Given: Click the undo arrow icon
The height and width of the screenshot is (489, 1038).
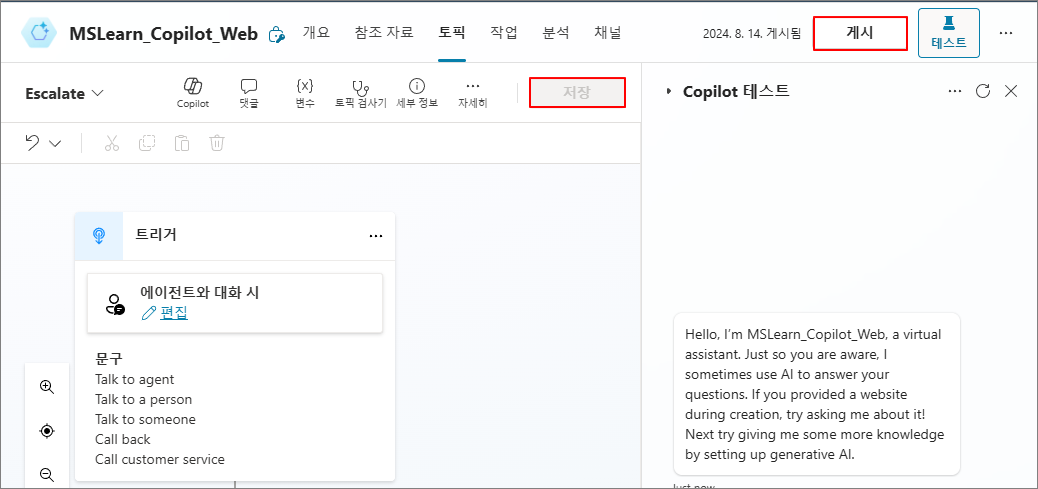Looking at the screenshot, I should [32, 143].
